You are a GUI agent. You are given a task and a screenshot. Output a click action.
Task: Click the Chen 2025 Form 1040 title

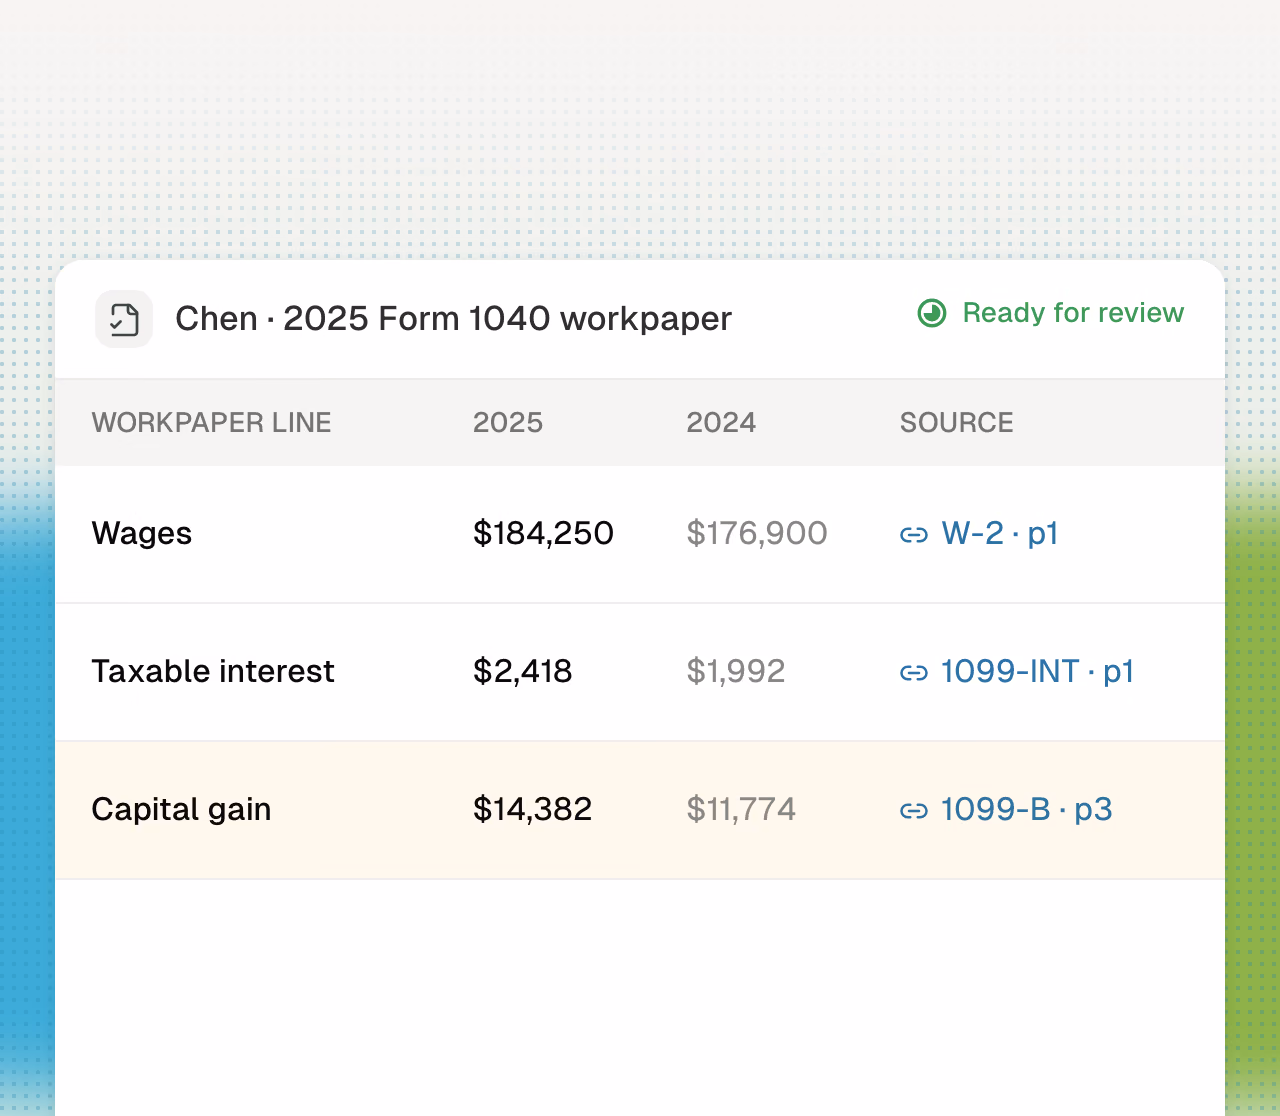(454, 319)
